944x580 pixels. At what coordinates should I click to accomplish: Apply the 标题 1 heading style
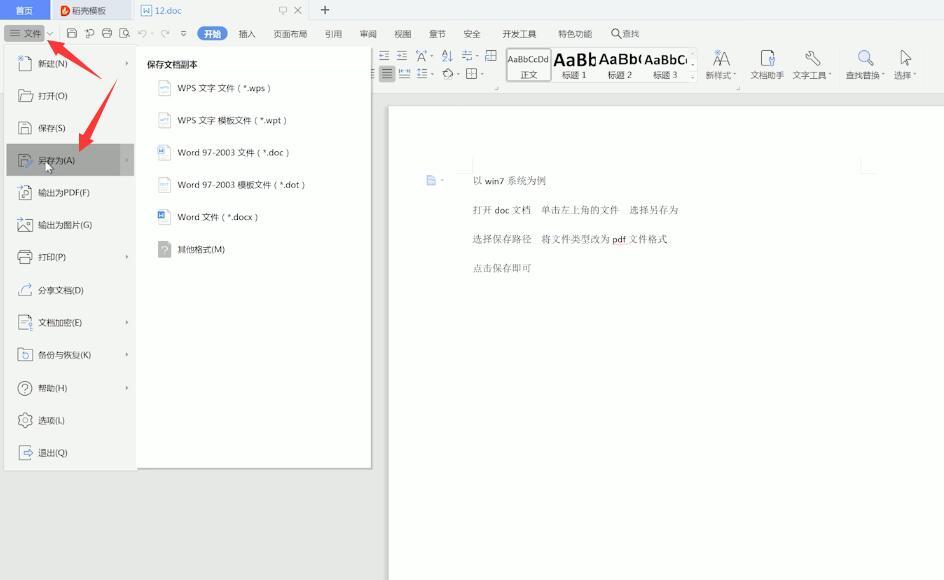point(574,65)
